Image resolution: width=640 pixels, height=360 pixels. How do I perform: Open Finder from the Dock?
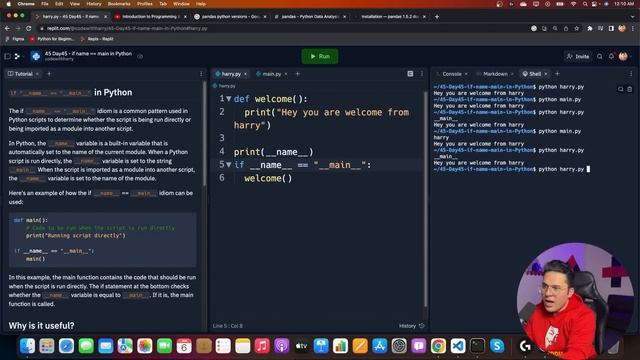click(x=27, y=346)
